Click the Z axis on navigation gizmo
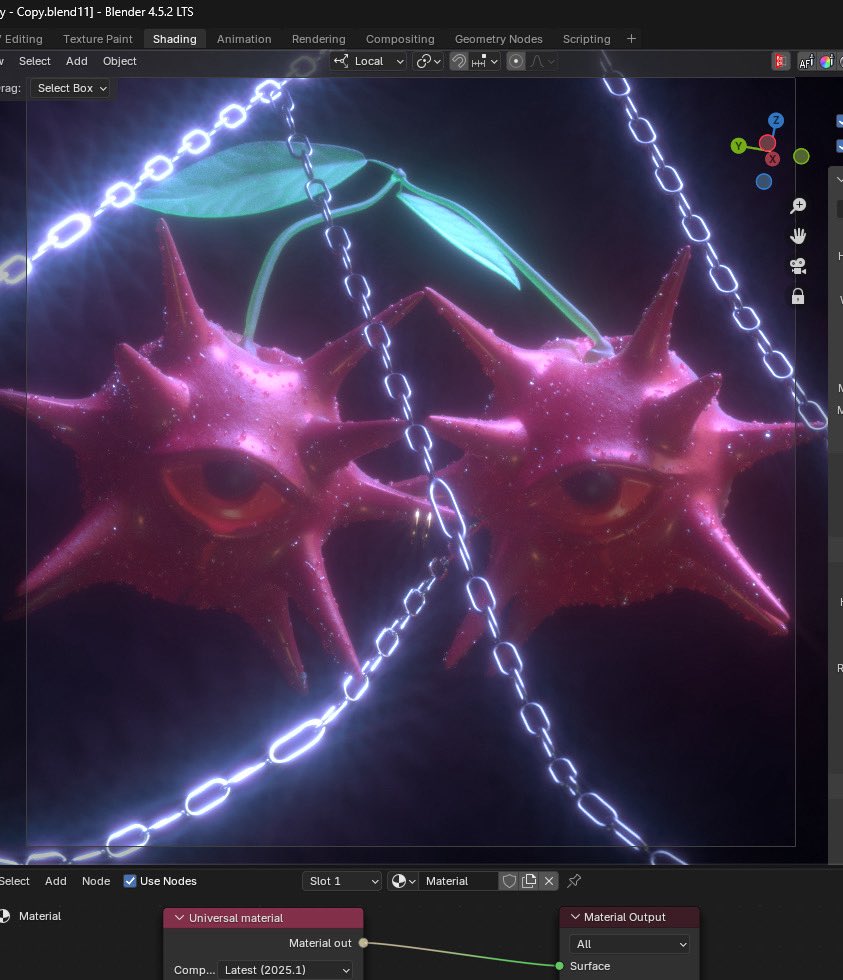This screenshot has height=980, width=843. point(776,120)
